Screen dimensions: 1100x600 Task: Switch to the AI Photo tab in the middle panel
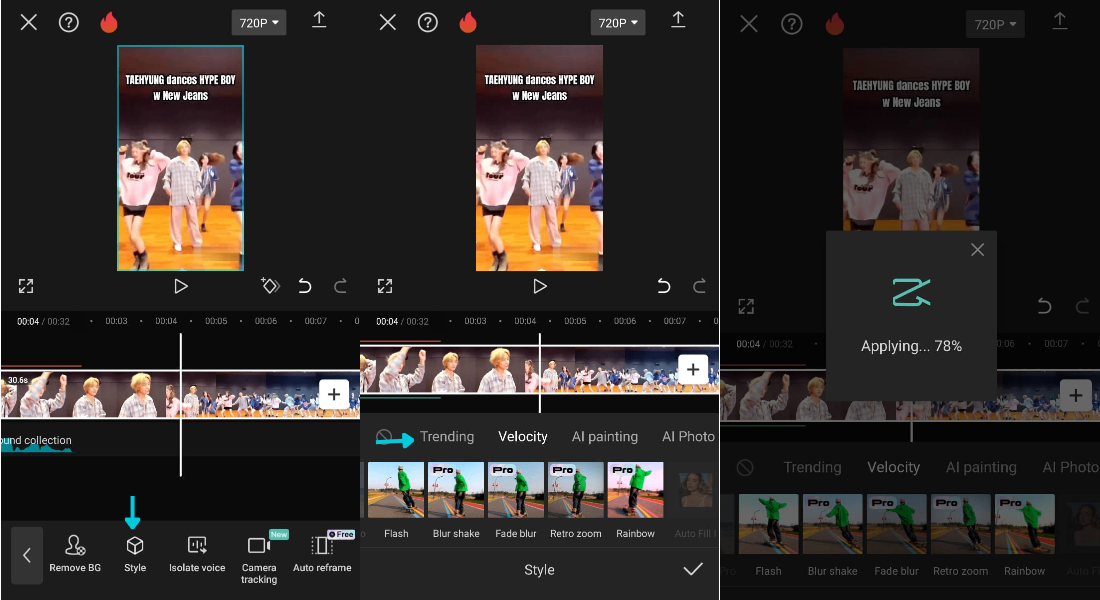[688, 436]
